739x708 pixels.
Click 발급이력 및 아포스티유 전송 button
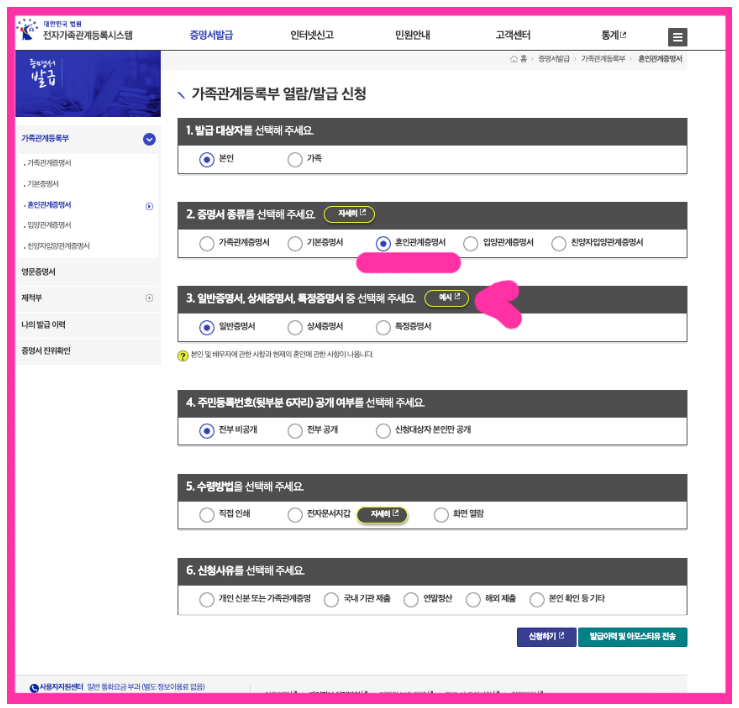(632, 637)
